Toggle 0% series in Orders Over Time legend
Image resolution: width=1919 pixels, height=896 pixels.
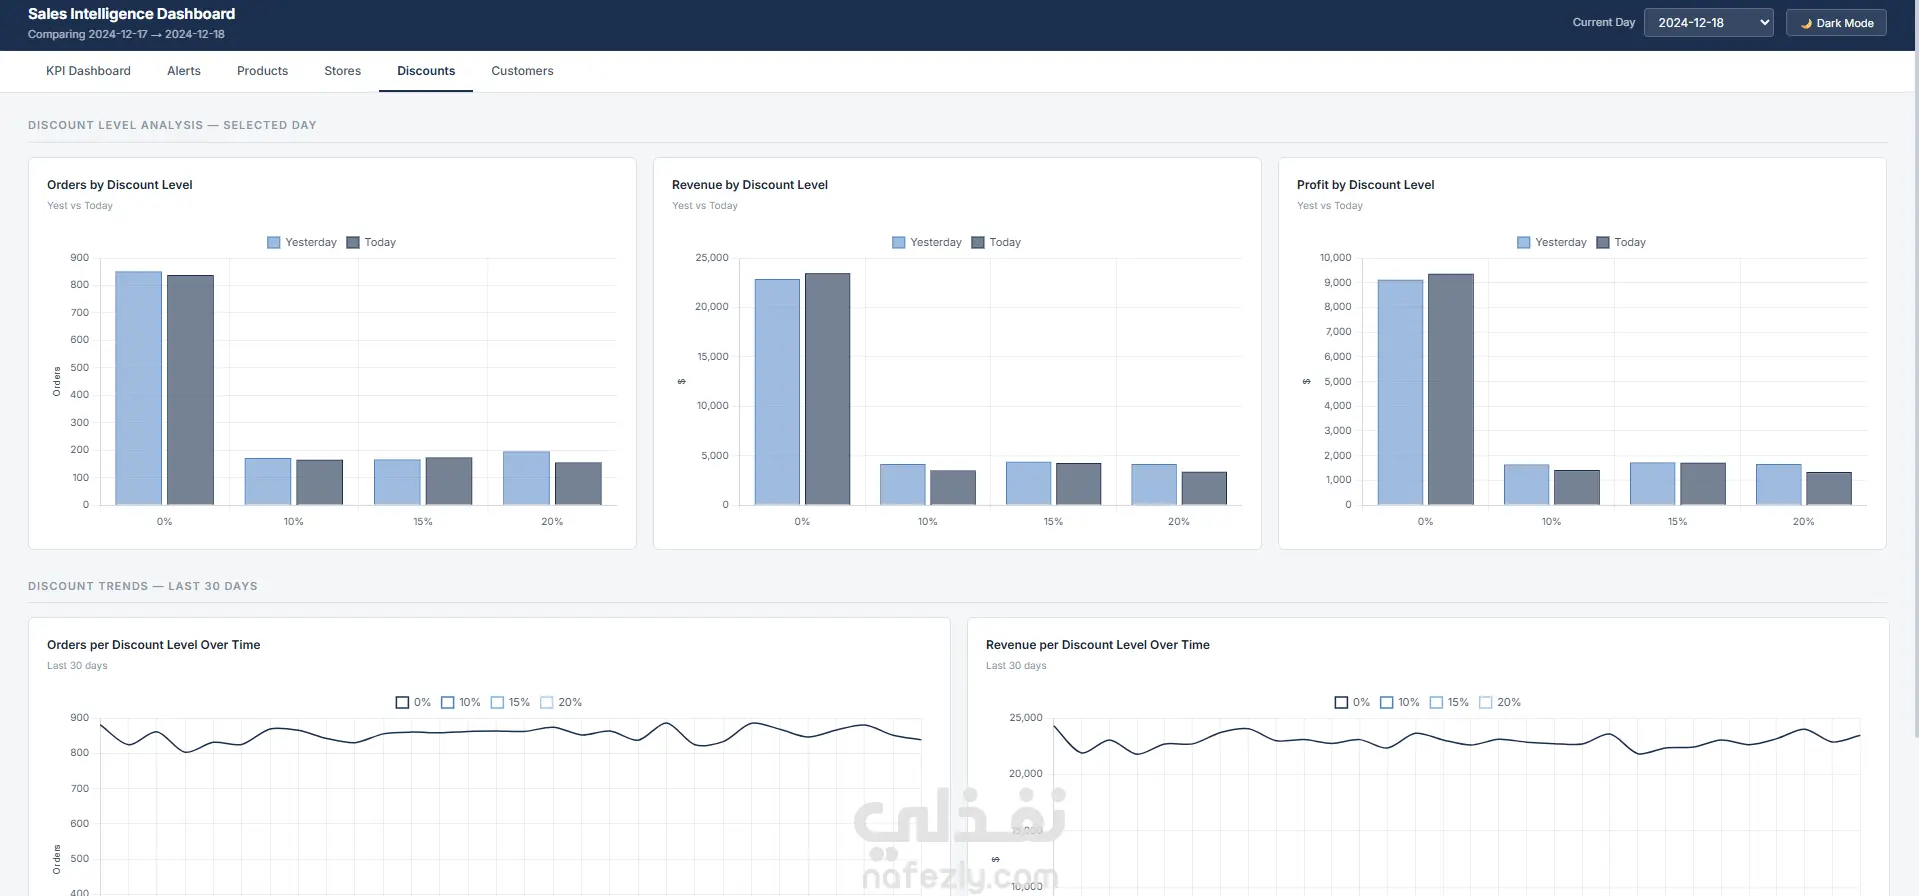click(x=413, y=703)
